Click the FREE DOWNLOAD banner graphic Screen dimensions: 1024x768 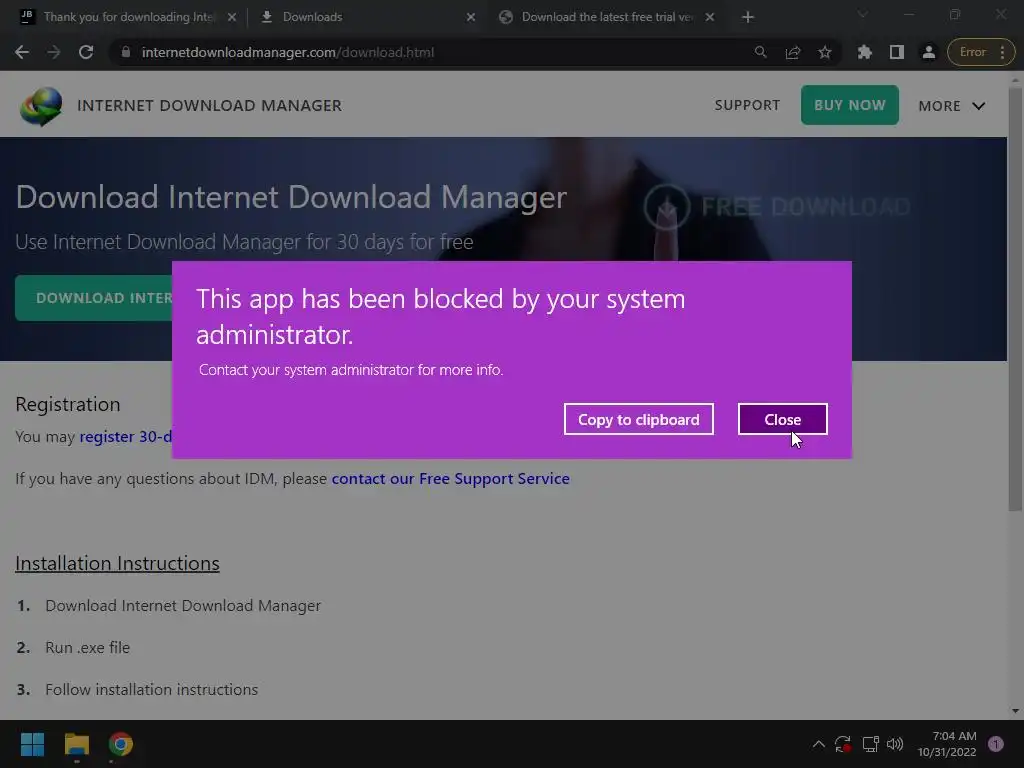[x=777, y=206]
